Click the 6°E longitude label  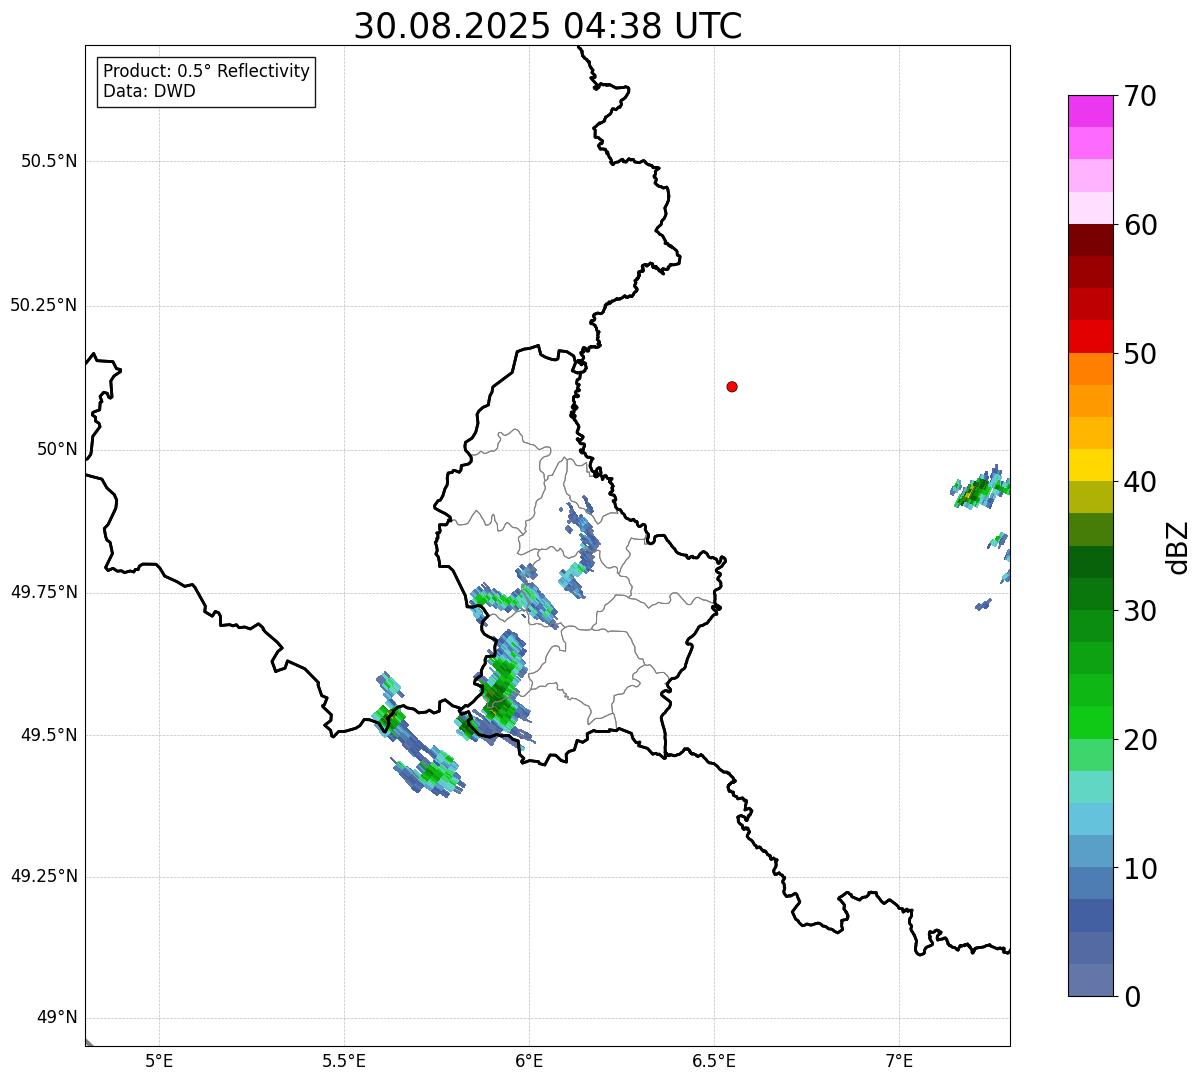[530, 1060]
